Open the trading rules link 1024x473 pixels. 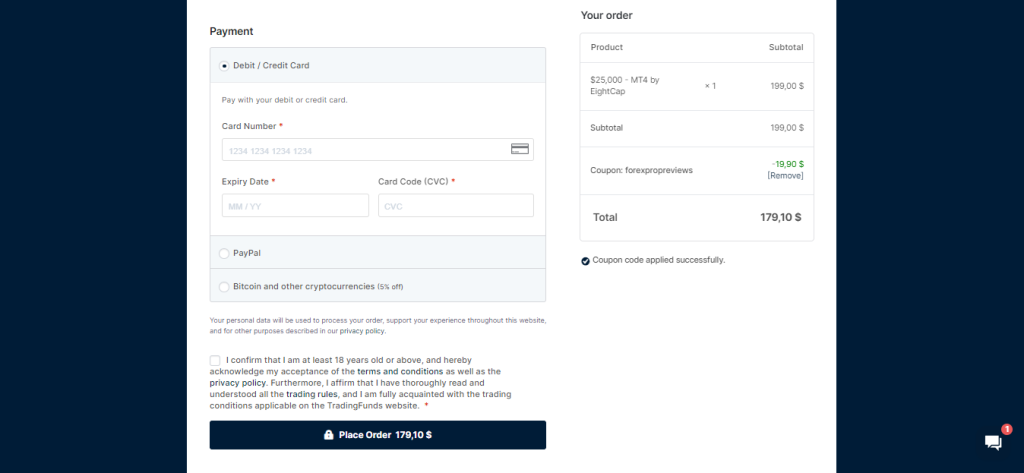(312, 394)
